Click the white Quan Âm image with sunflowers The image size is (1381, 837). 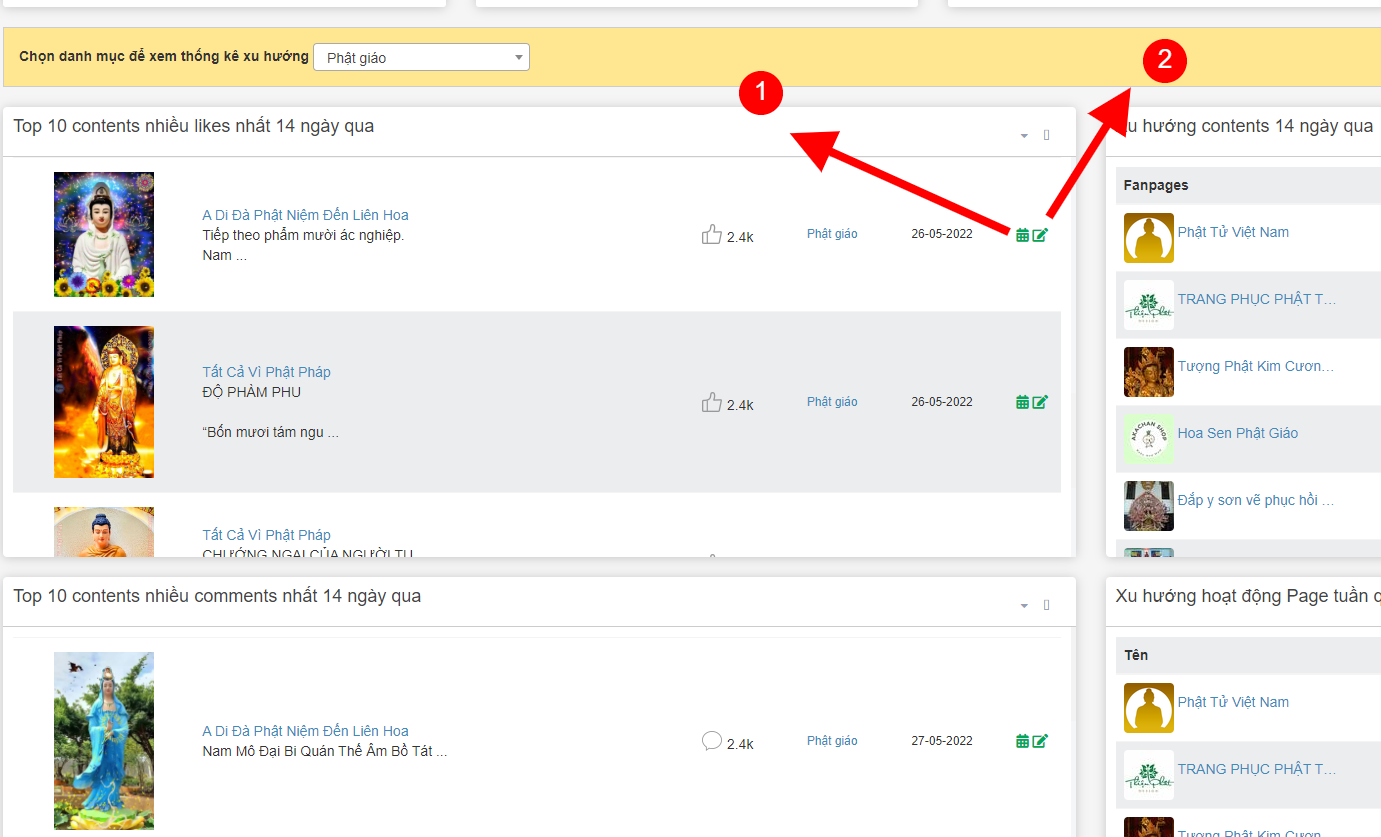point(104,234)
